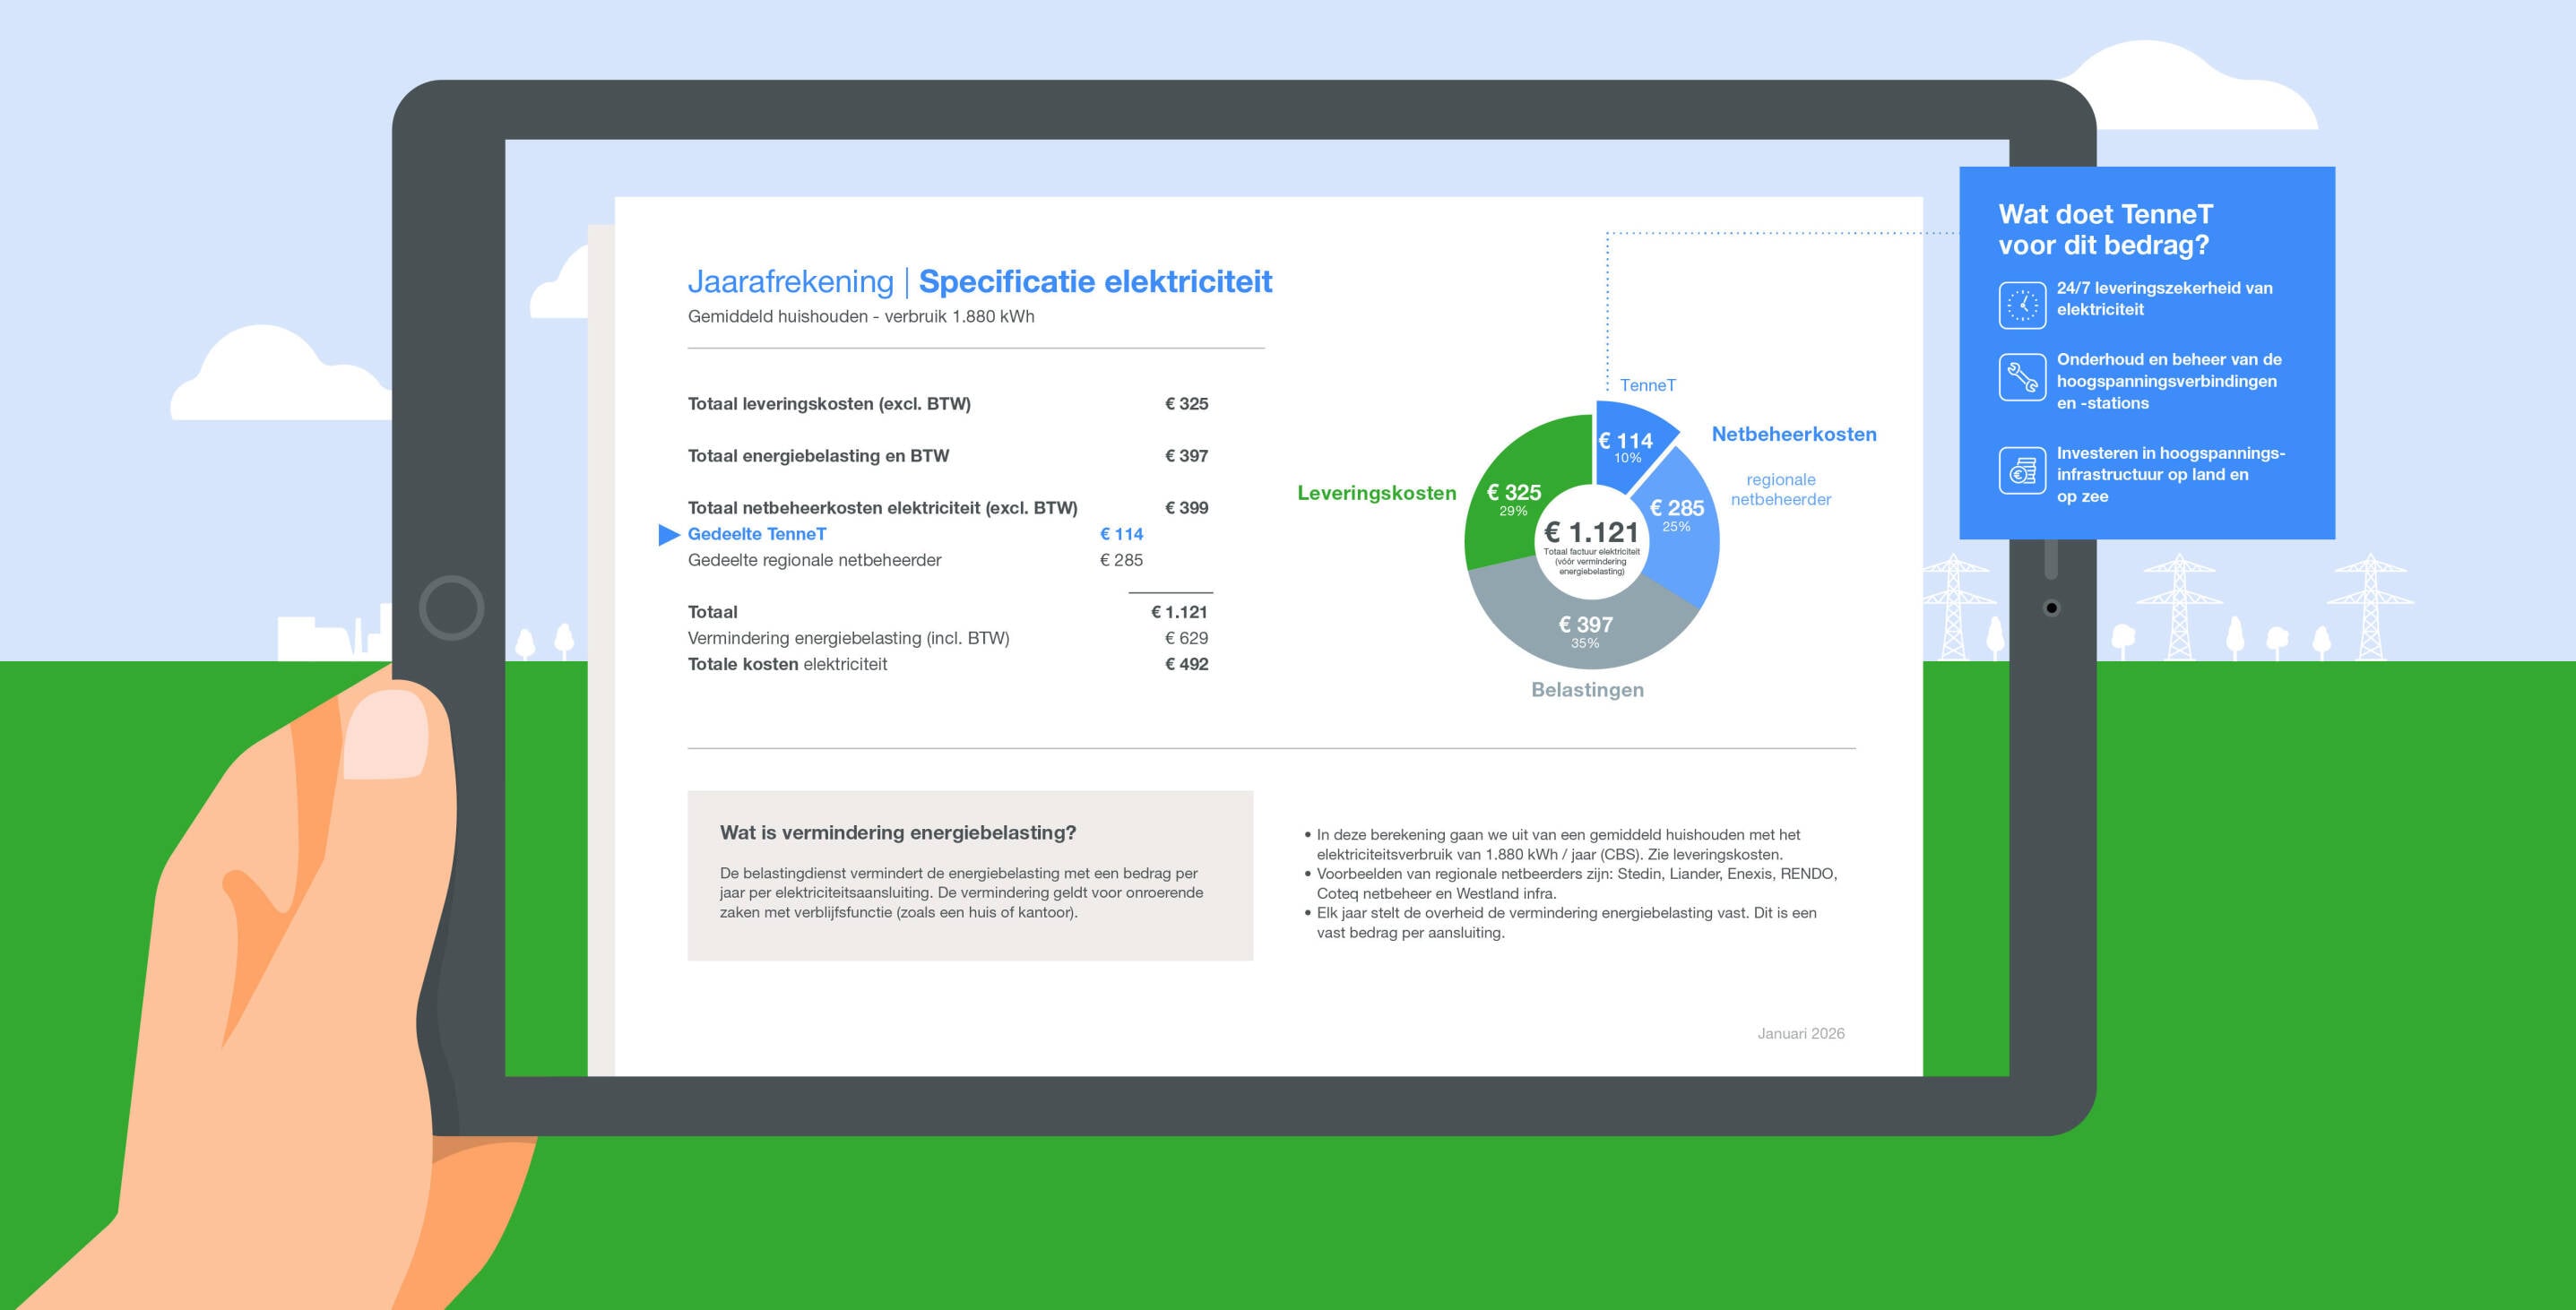Click the Specificatie elektriciteit heading
This screenshot has height=1310, width=2576.
[1095, 282]
